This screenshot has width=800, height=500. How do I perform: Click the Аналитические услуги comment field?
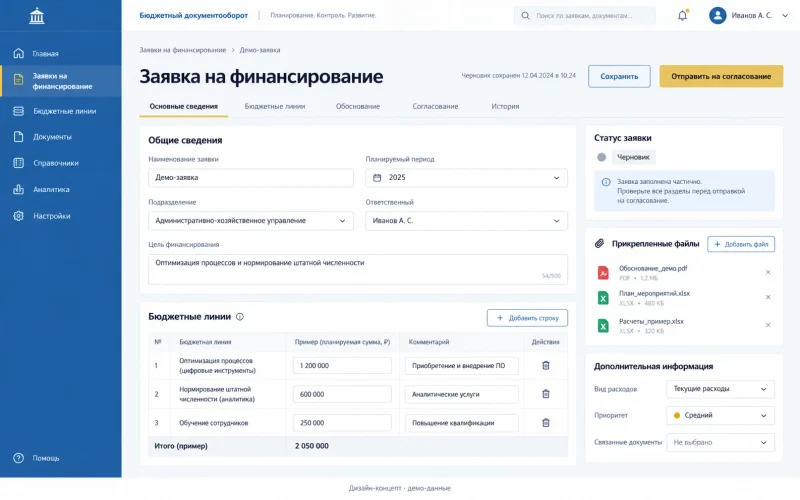pyautogui.click(x=462, y=394)
